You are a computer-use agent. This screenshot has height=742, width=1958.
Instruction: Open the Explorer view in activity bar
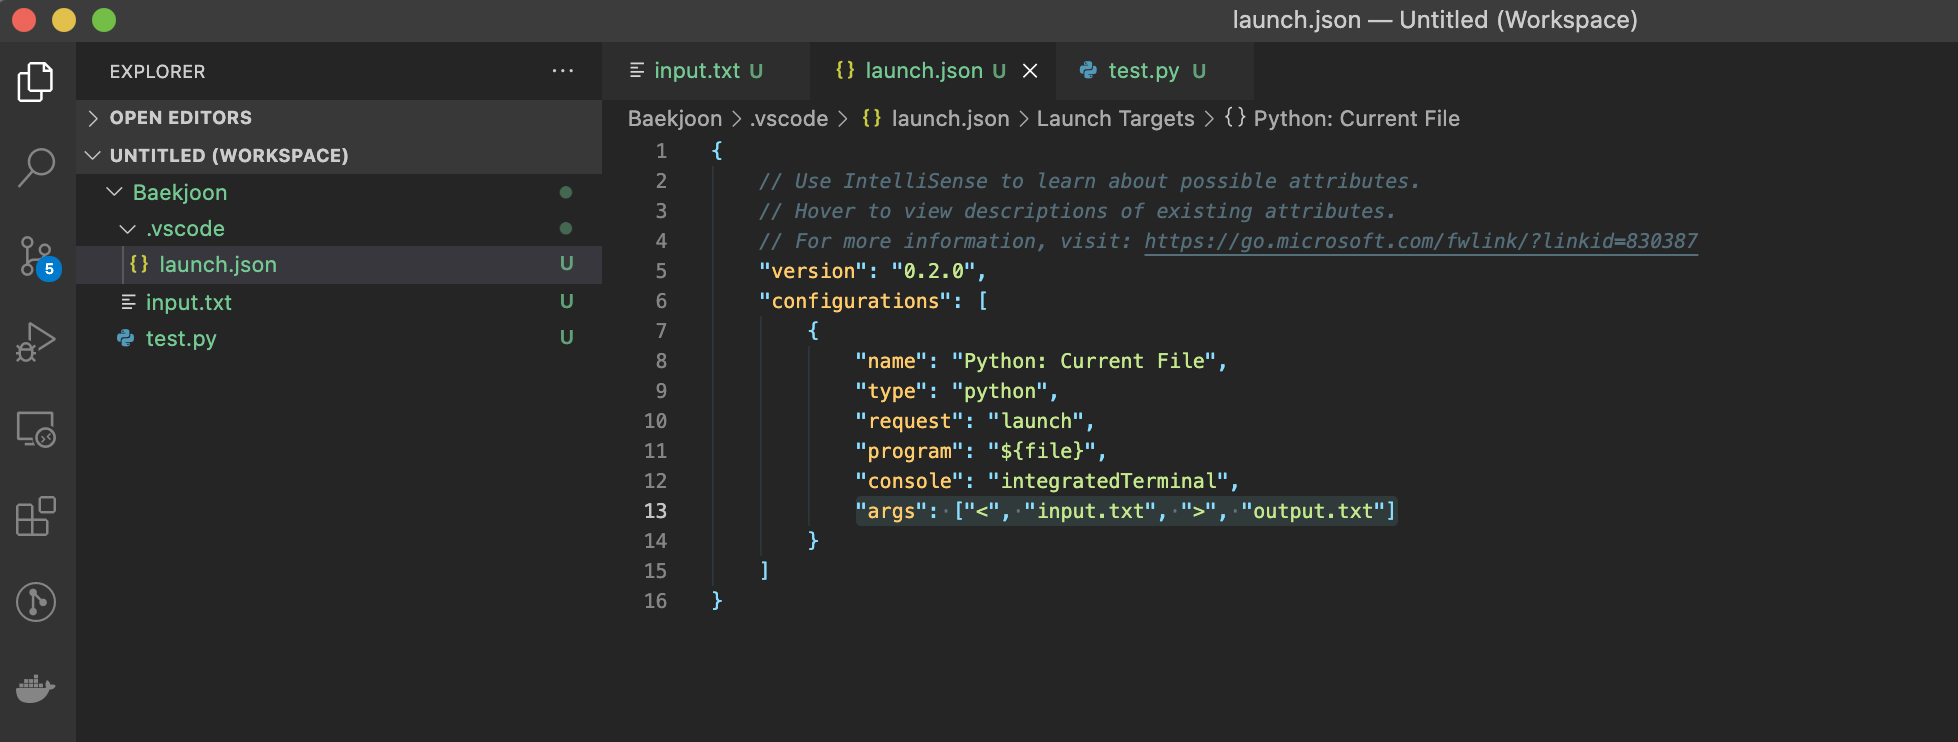coord(36,82)
